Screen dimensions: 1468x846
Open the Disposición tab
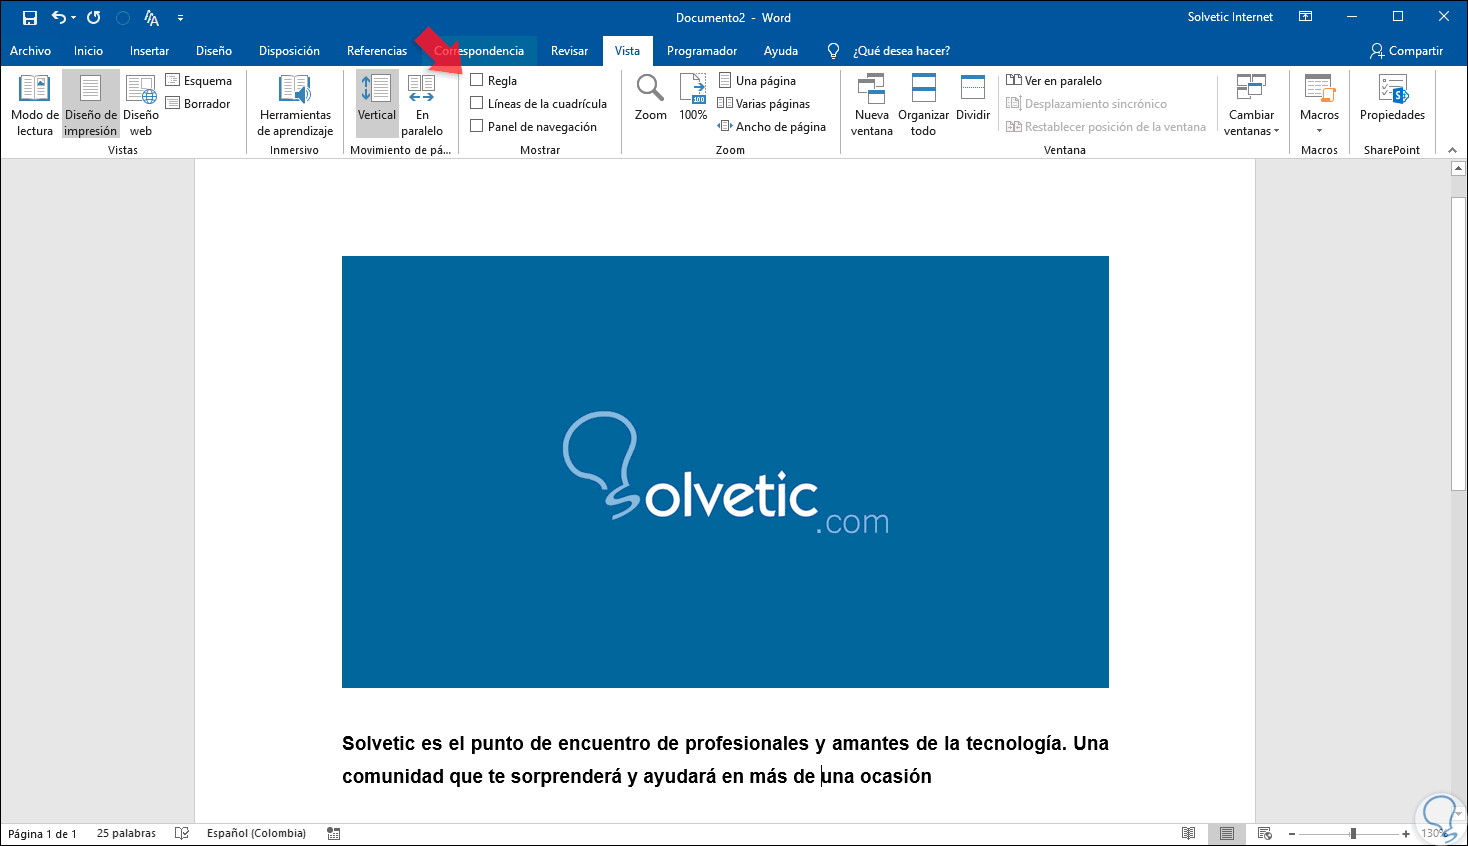[x=289, y=51]
